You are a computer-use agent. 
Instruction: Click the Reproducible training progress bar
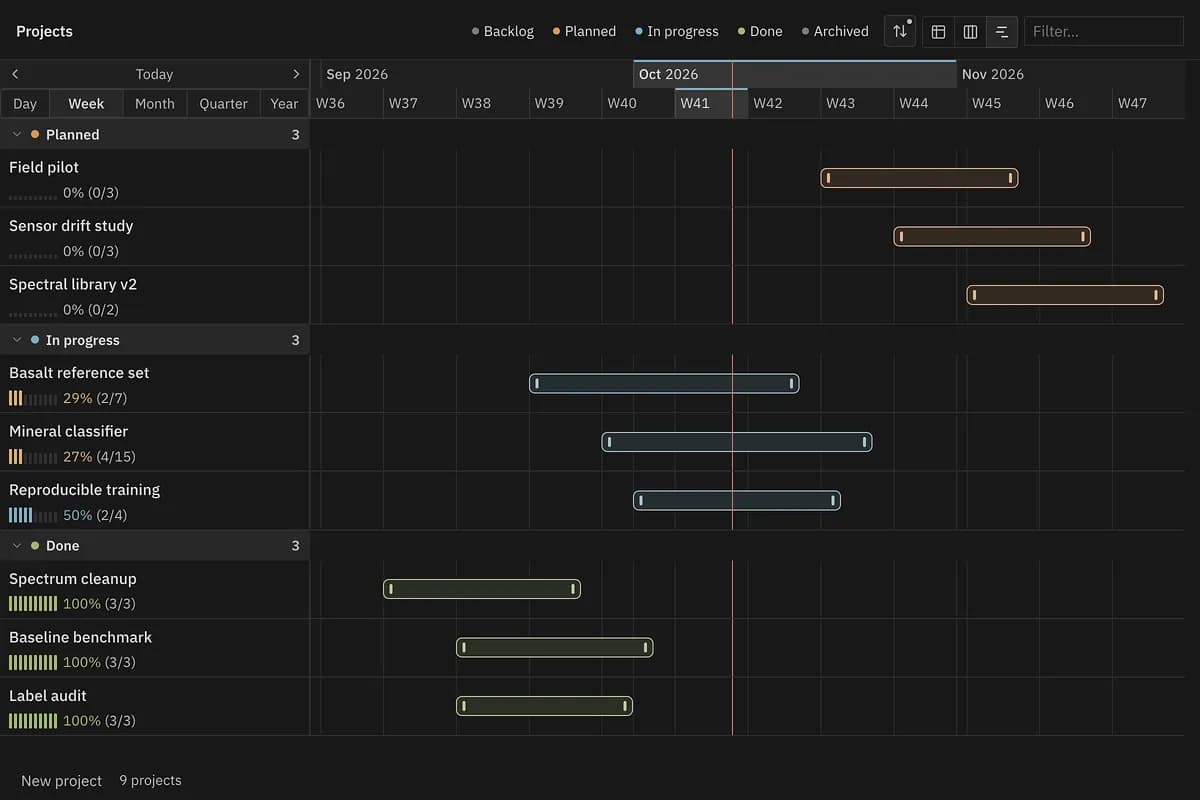(33, 515)
